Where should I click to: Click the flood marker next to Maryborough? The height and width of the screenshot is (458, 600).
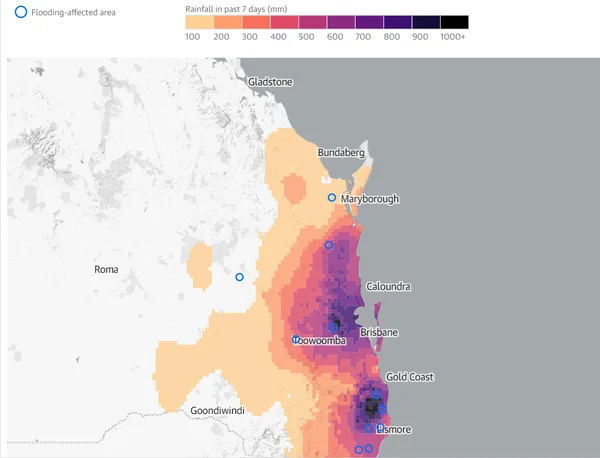(x=332, y=198)
